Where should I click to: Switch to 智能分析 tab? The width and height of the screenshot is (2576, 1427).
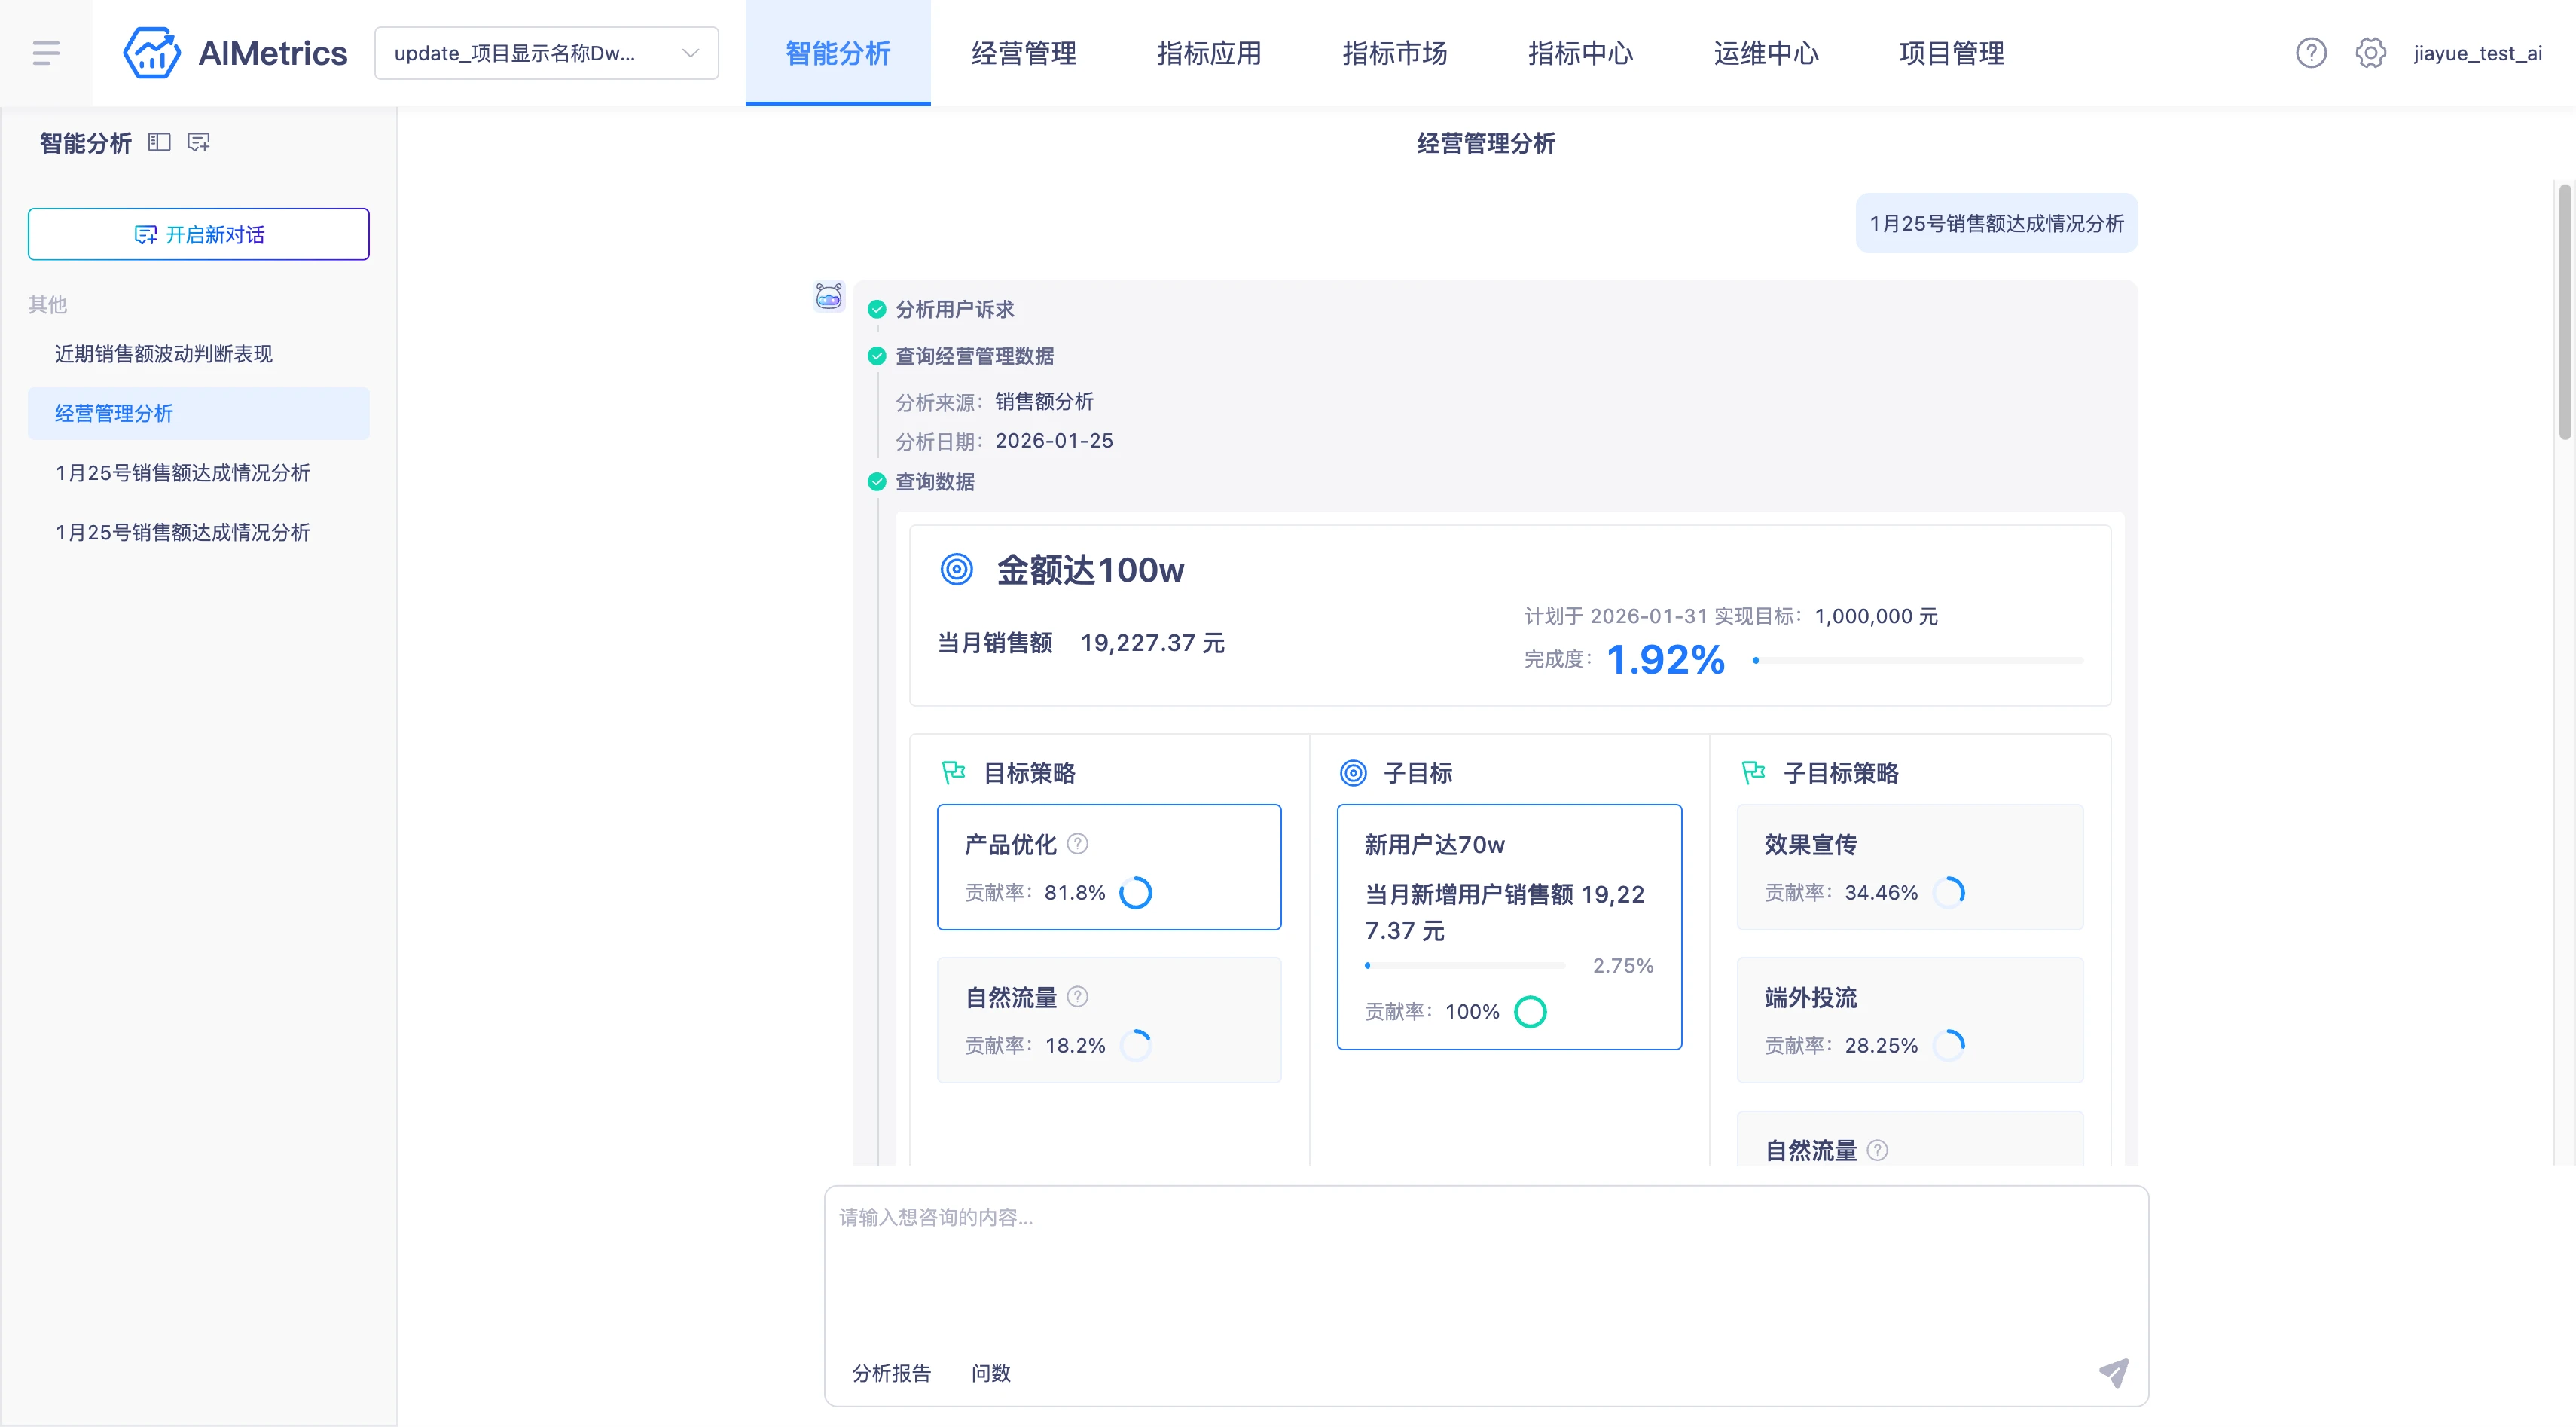point(838,53)
